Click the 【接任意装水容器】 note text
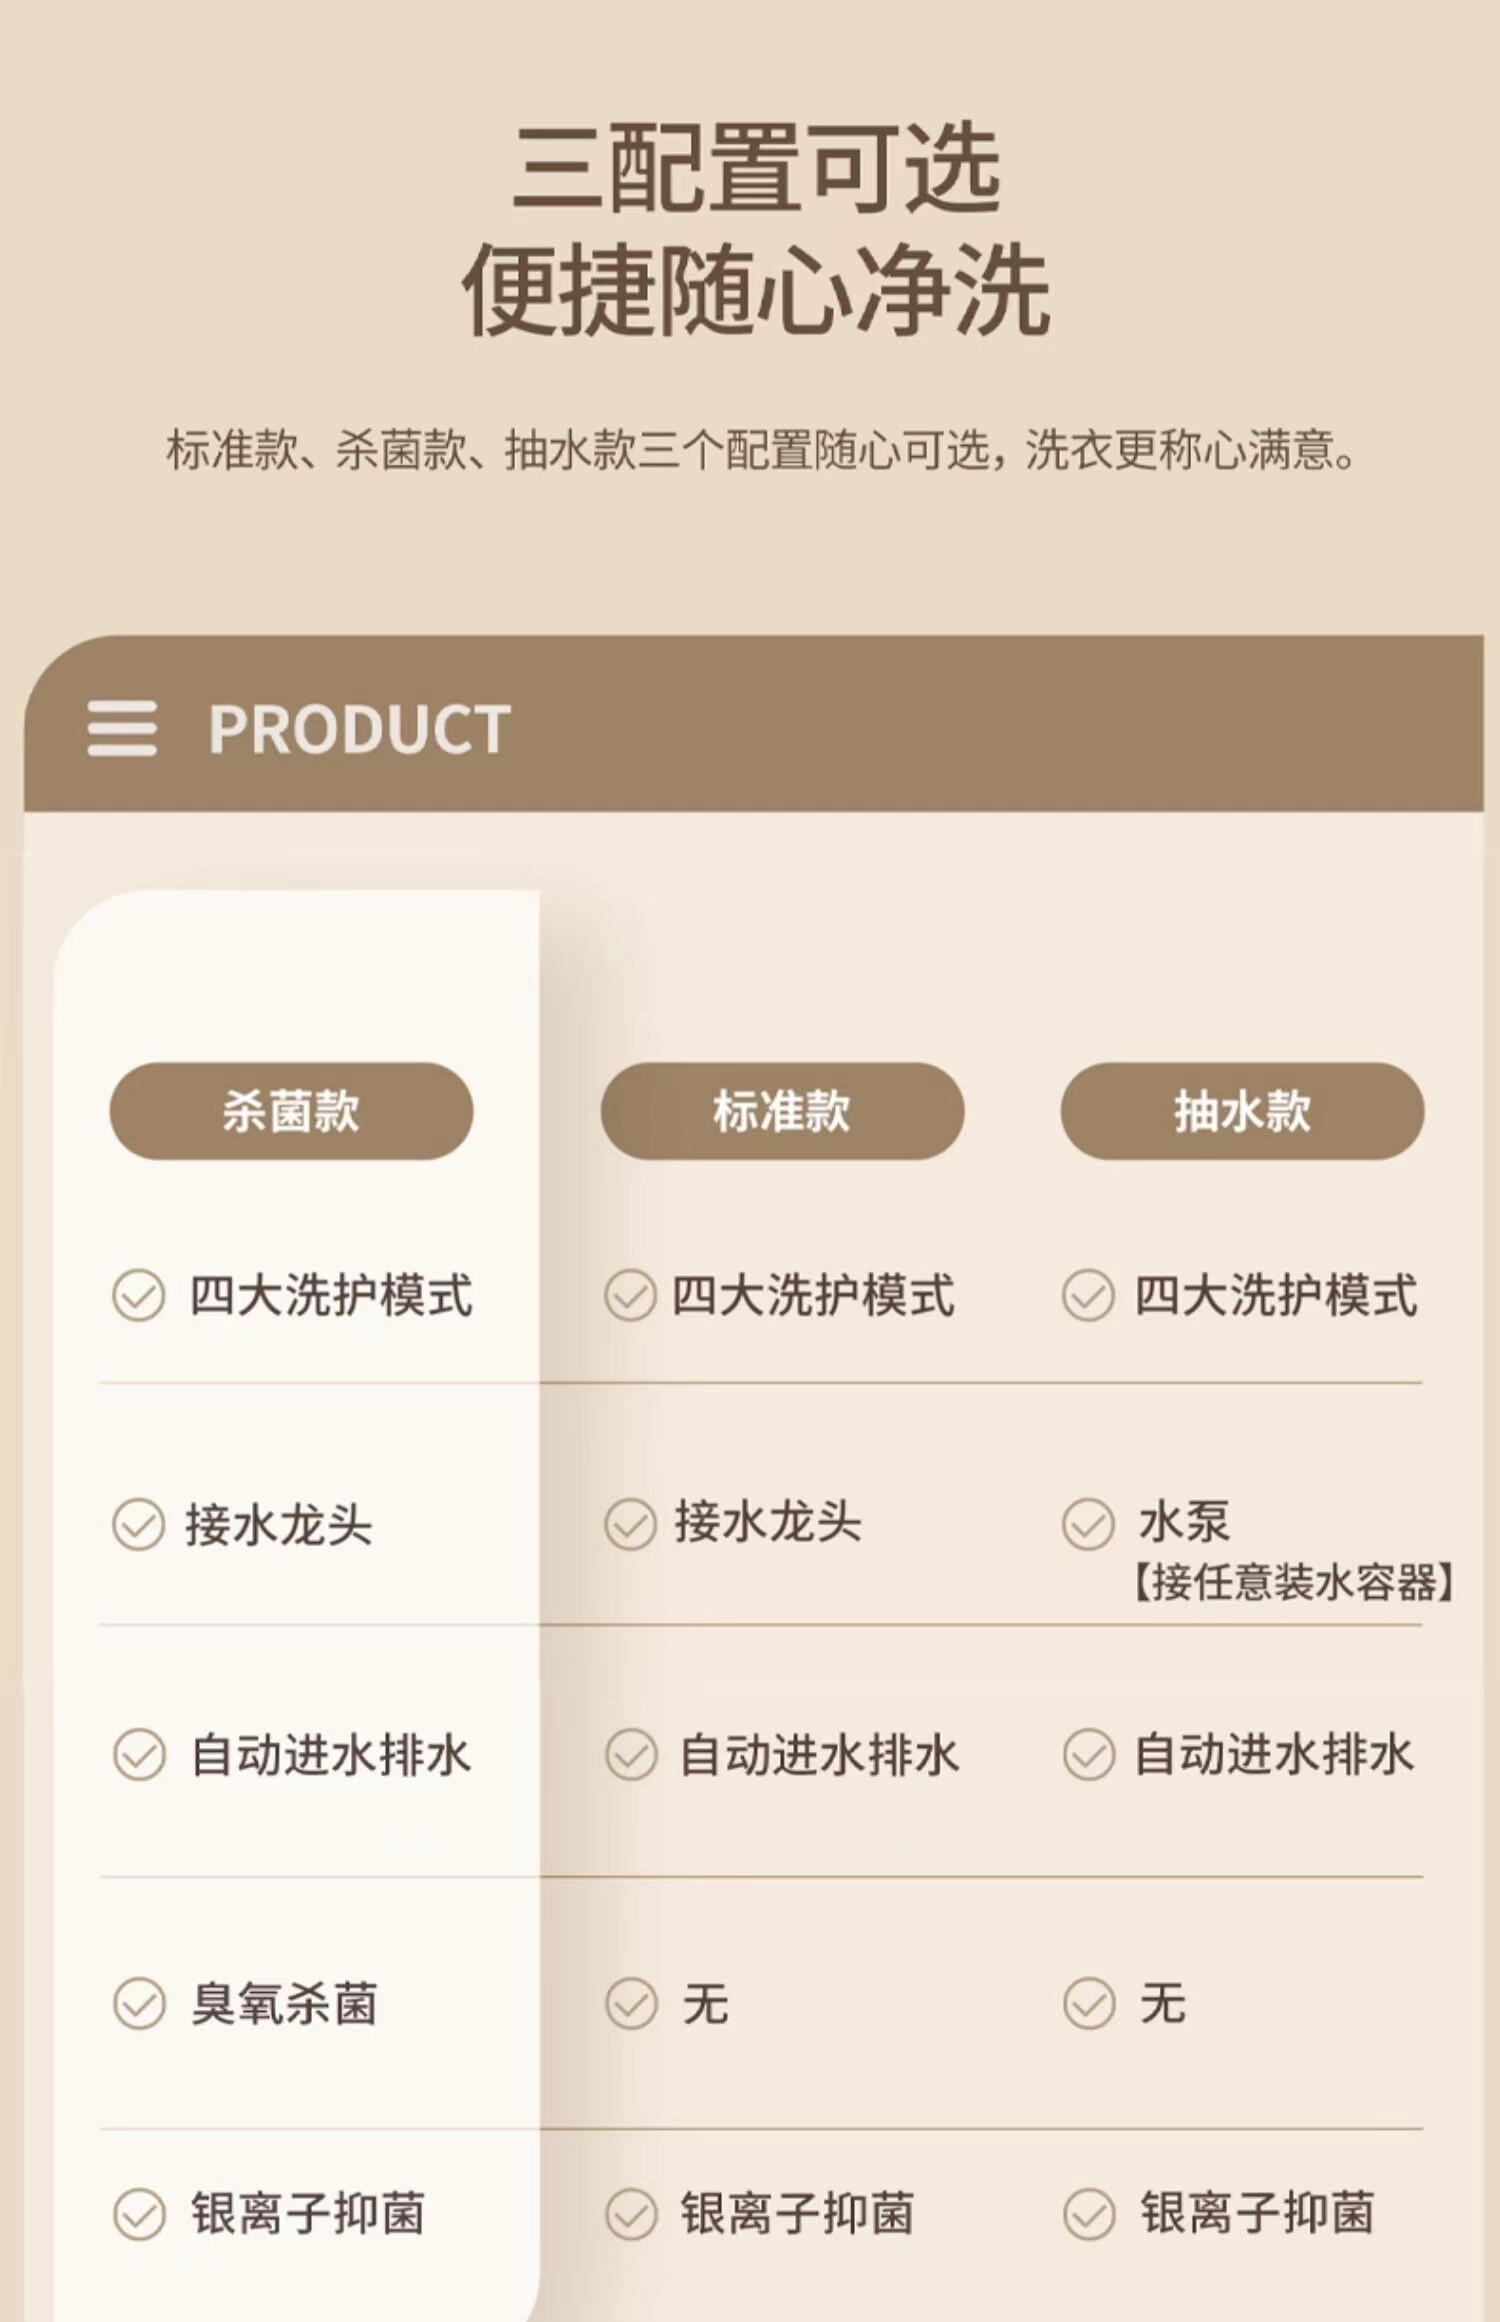Viewport: 1500px width, 2322px height. 1293,1582
